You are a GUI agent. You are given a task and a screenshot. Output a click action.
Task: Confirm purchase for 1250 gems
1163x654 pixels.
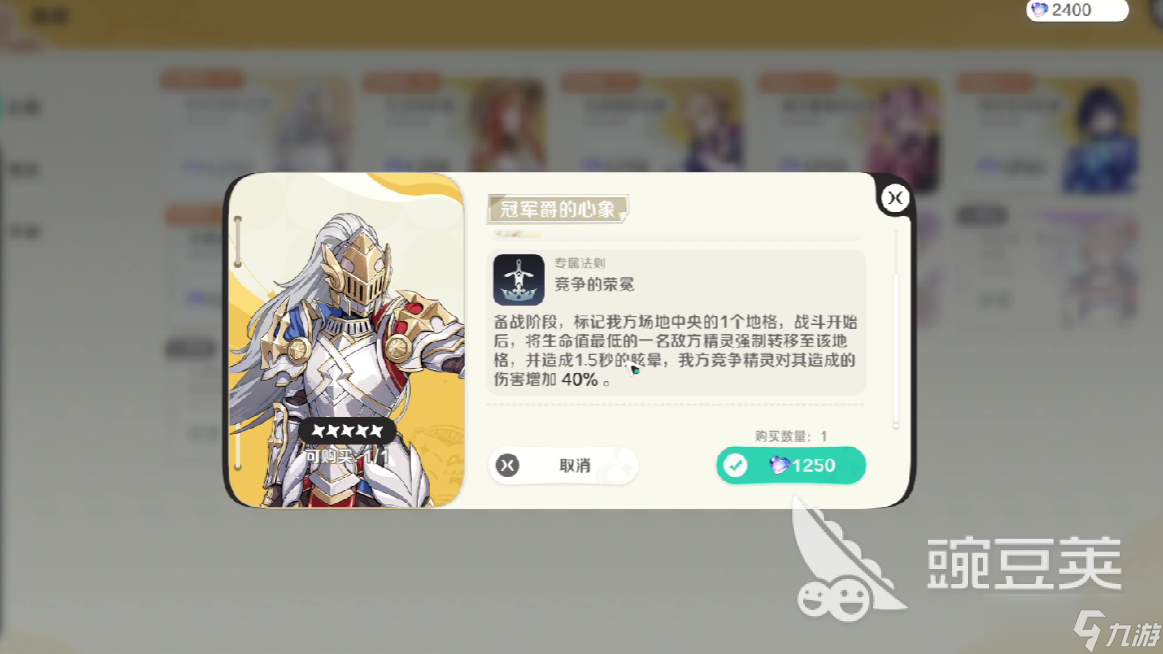pos(791,466)
